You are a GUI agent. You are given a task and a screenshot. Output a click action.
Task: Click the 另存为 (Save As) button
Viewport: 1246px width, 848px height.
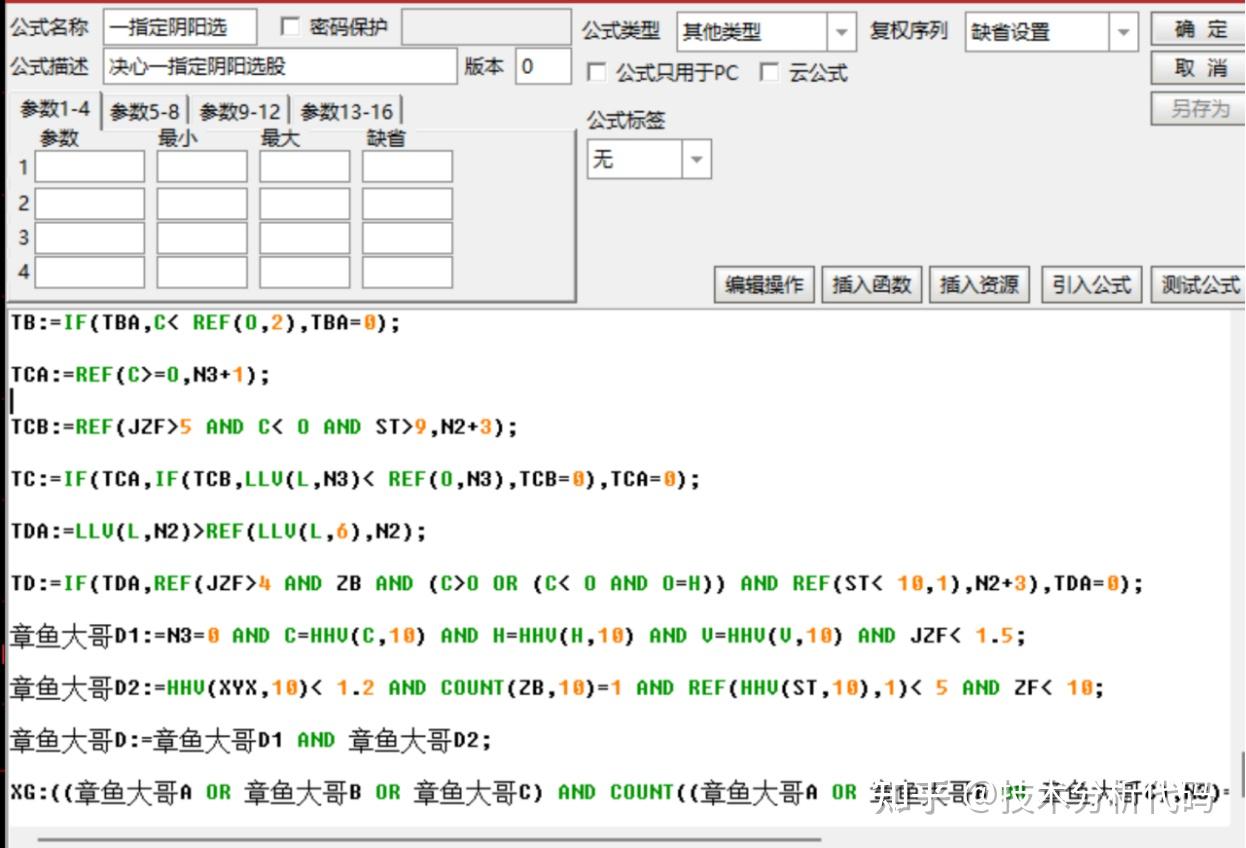click(1196, 107)
